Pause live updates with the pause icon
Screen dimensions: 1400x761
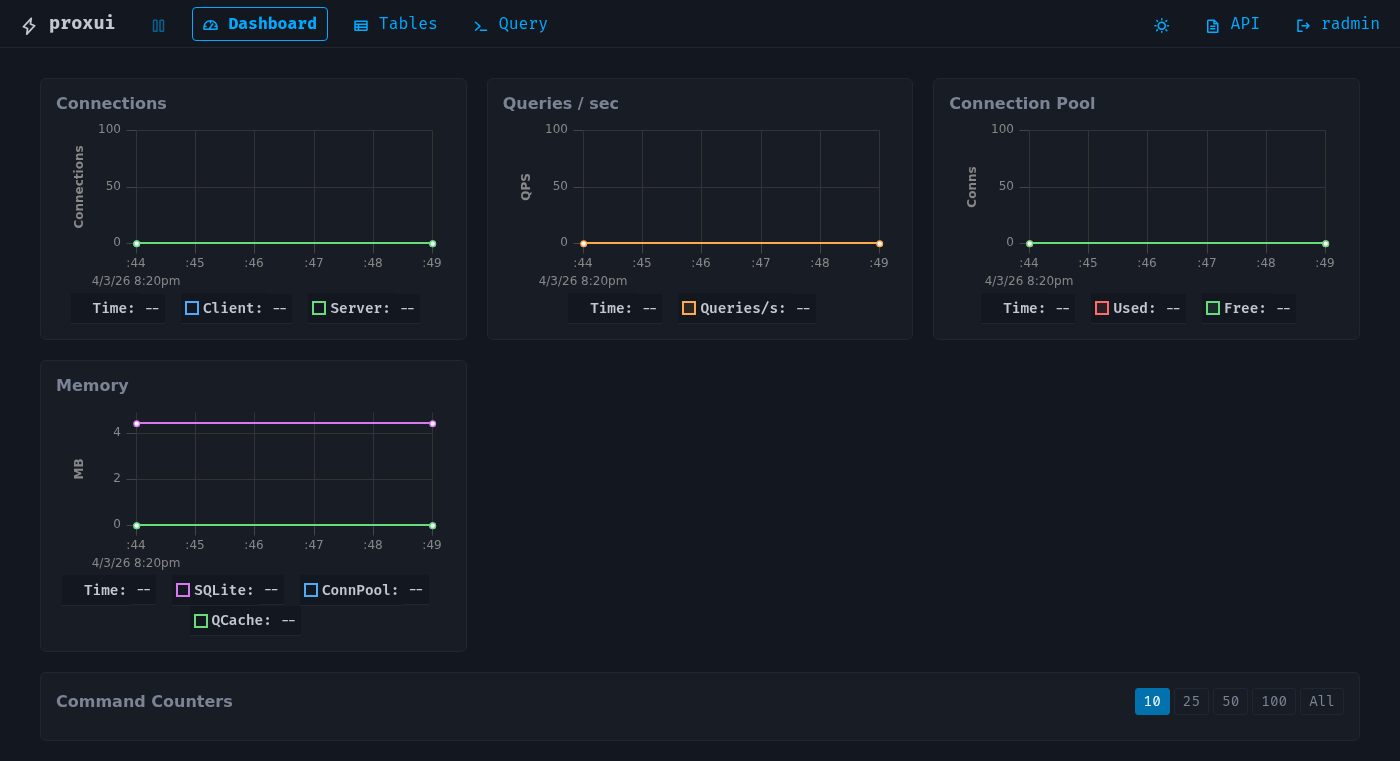tap(158, 25)
